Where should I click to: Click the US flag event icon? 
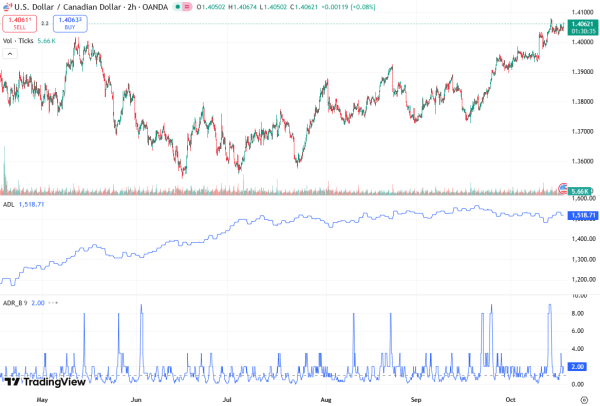pos(563,189)
